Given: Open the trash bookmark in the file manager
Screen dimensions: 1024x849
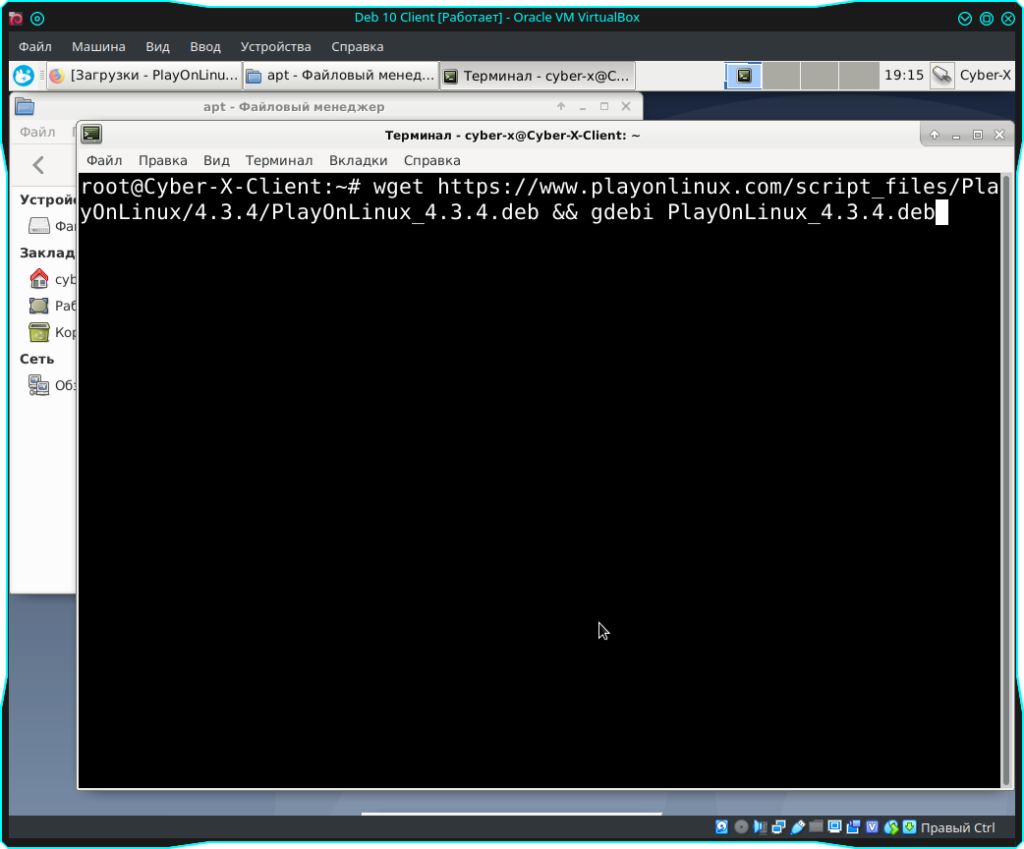Looking at the screenshot, I should pyautogui.click(x=52, y=332).
